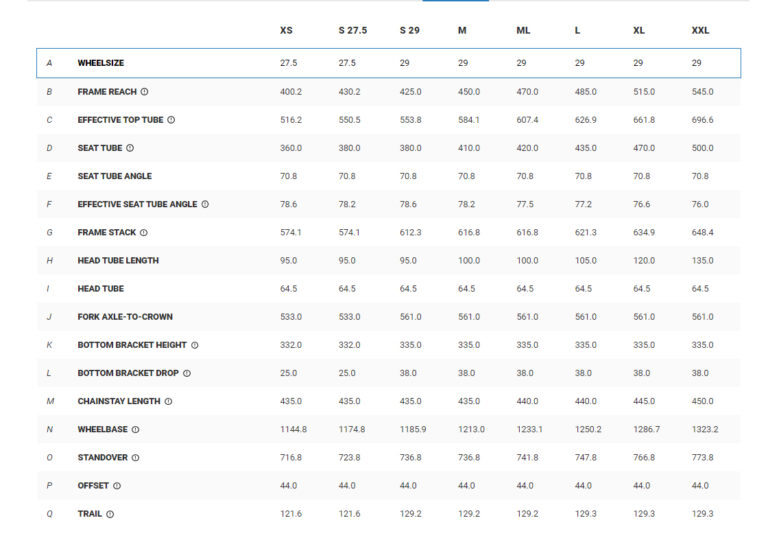The width and height of the screenshot is (768, 540).
Task: Show the Chainstay Length info tooltip
Action: point(169,401)
